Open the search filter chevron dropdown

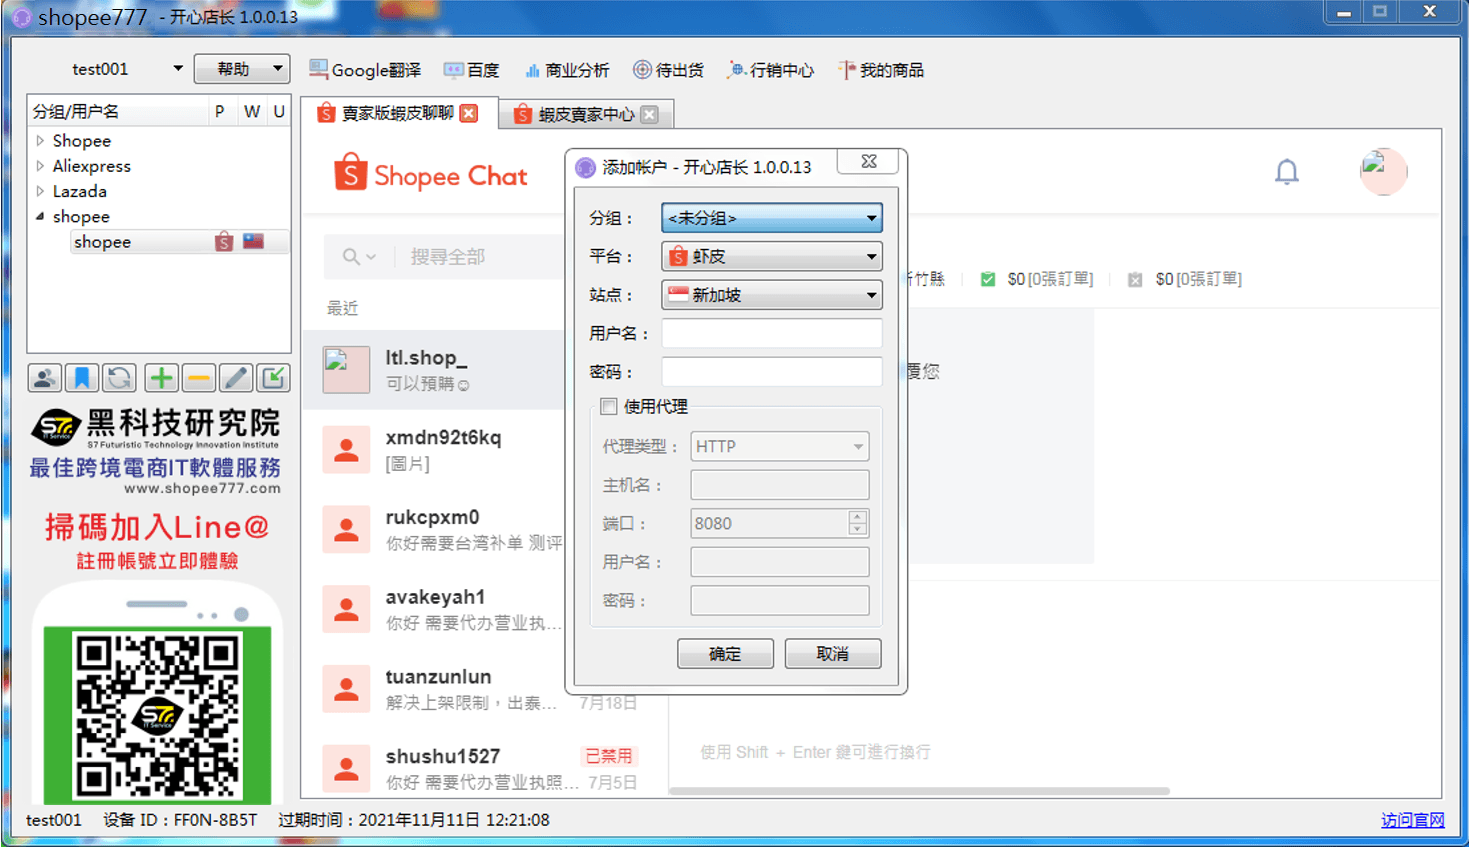point(371,257)
